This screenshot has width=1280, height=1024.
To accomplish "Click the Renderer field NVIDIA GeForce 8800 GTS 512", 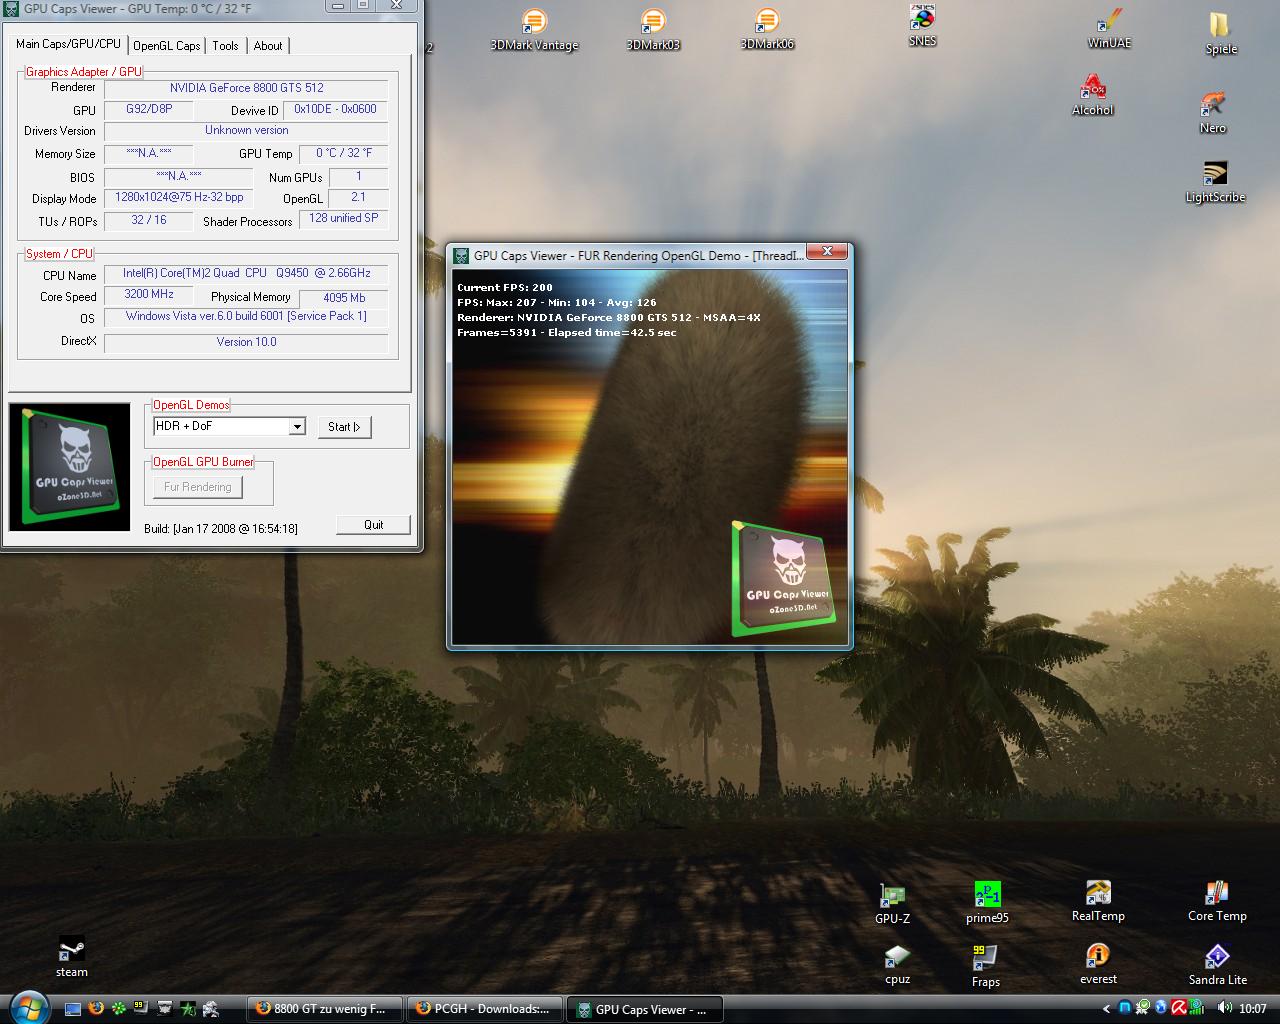I will (x=246, y=88).
